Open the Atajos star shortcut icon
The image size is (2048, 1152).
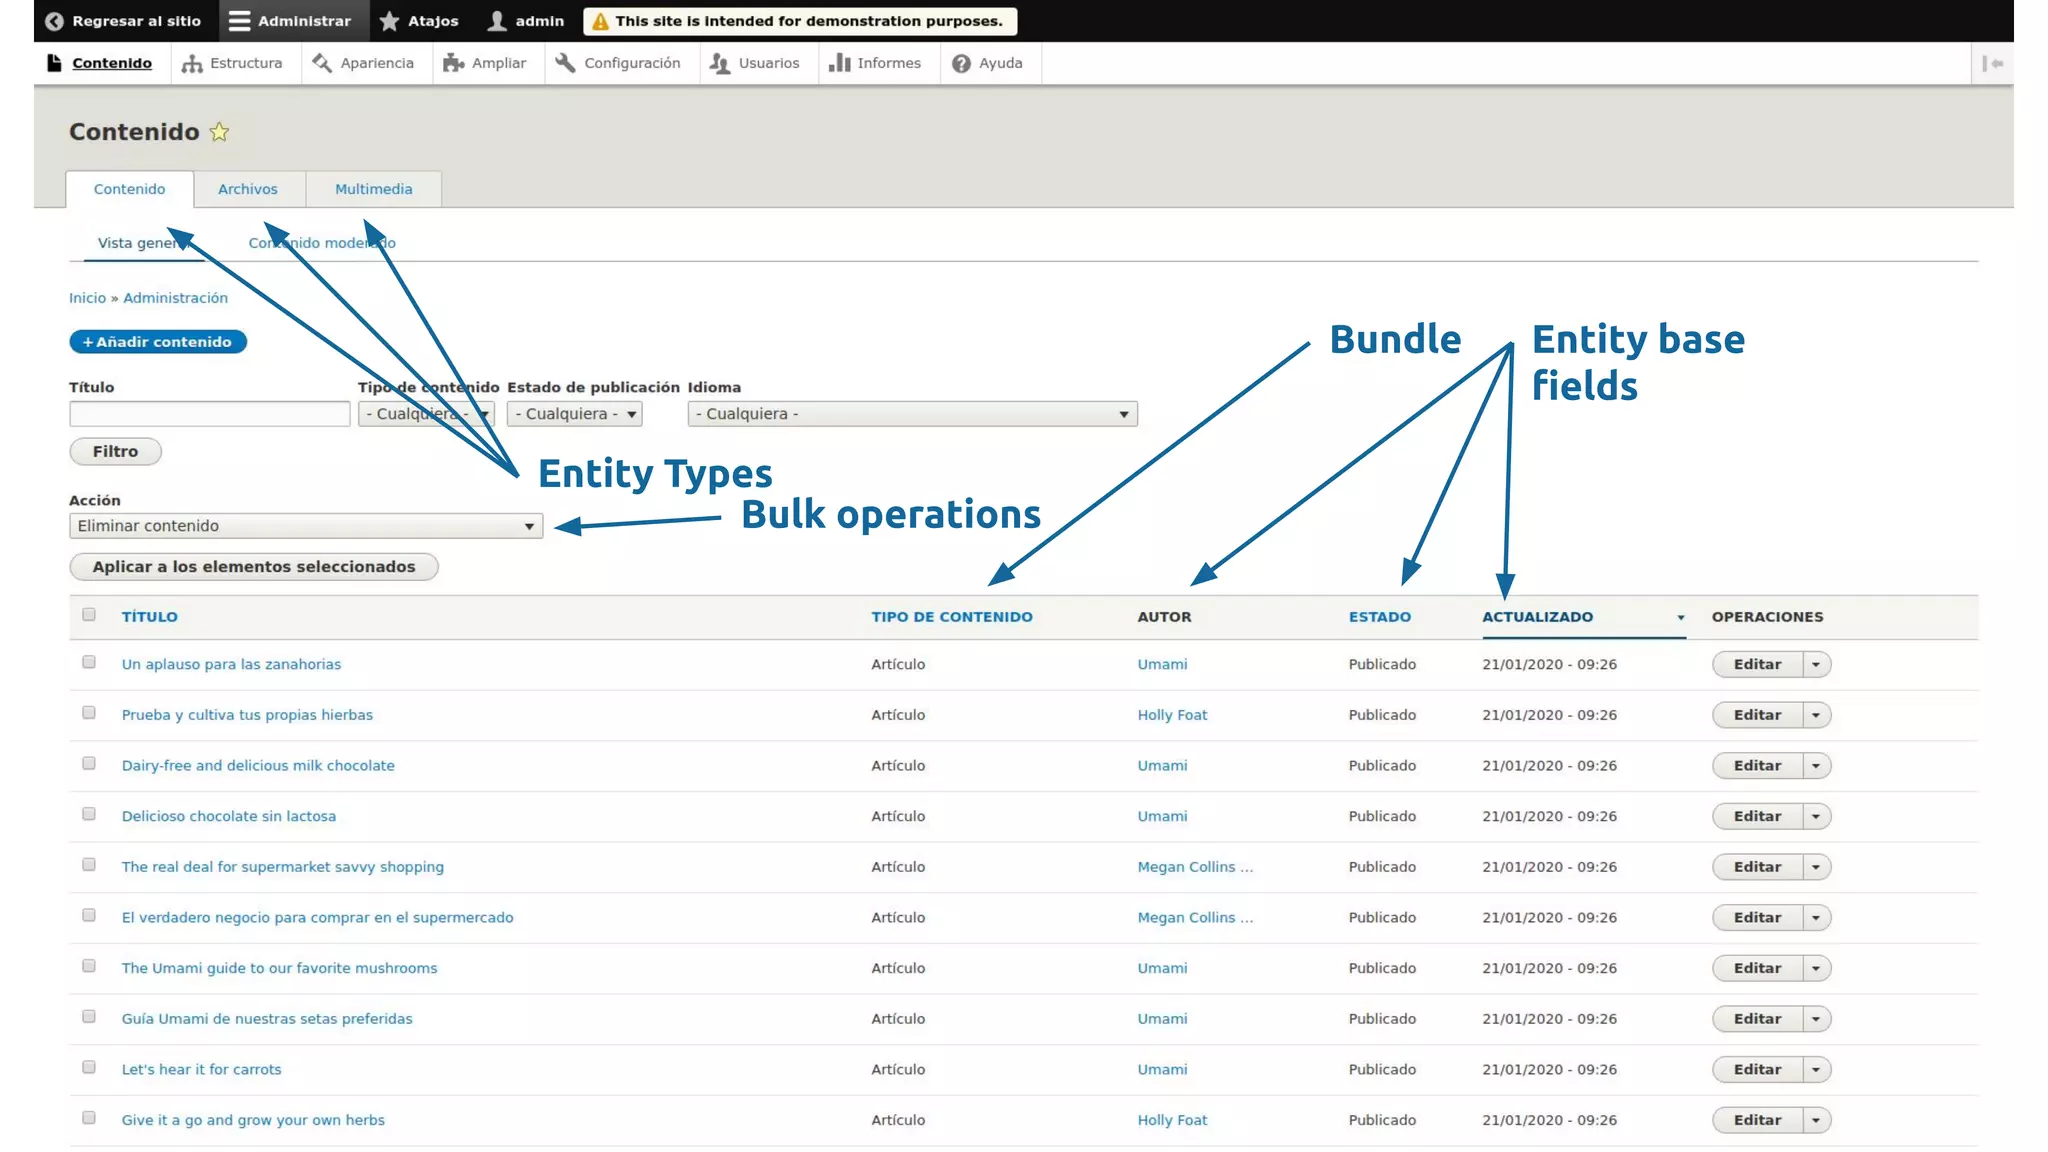[389, 21]
